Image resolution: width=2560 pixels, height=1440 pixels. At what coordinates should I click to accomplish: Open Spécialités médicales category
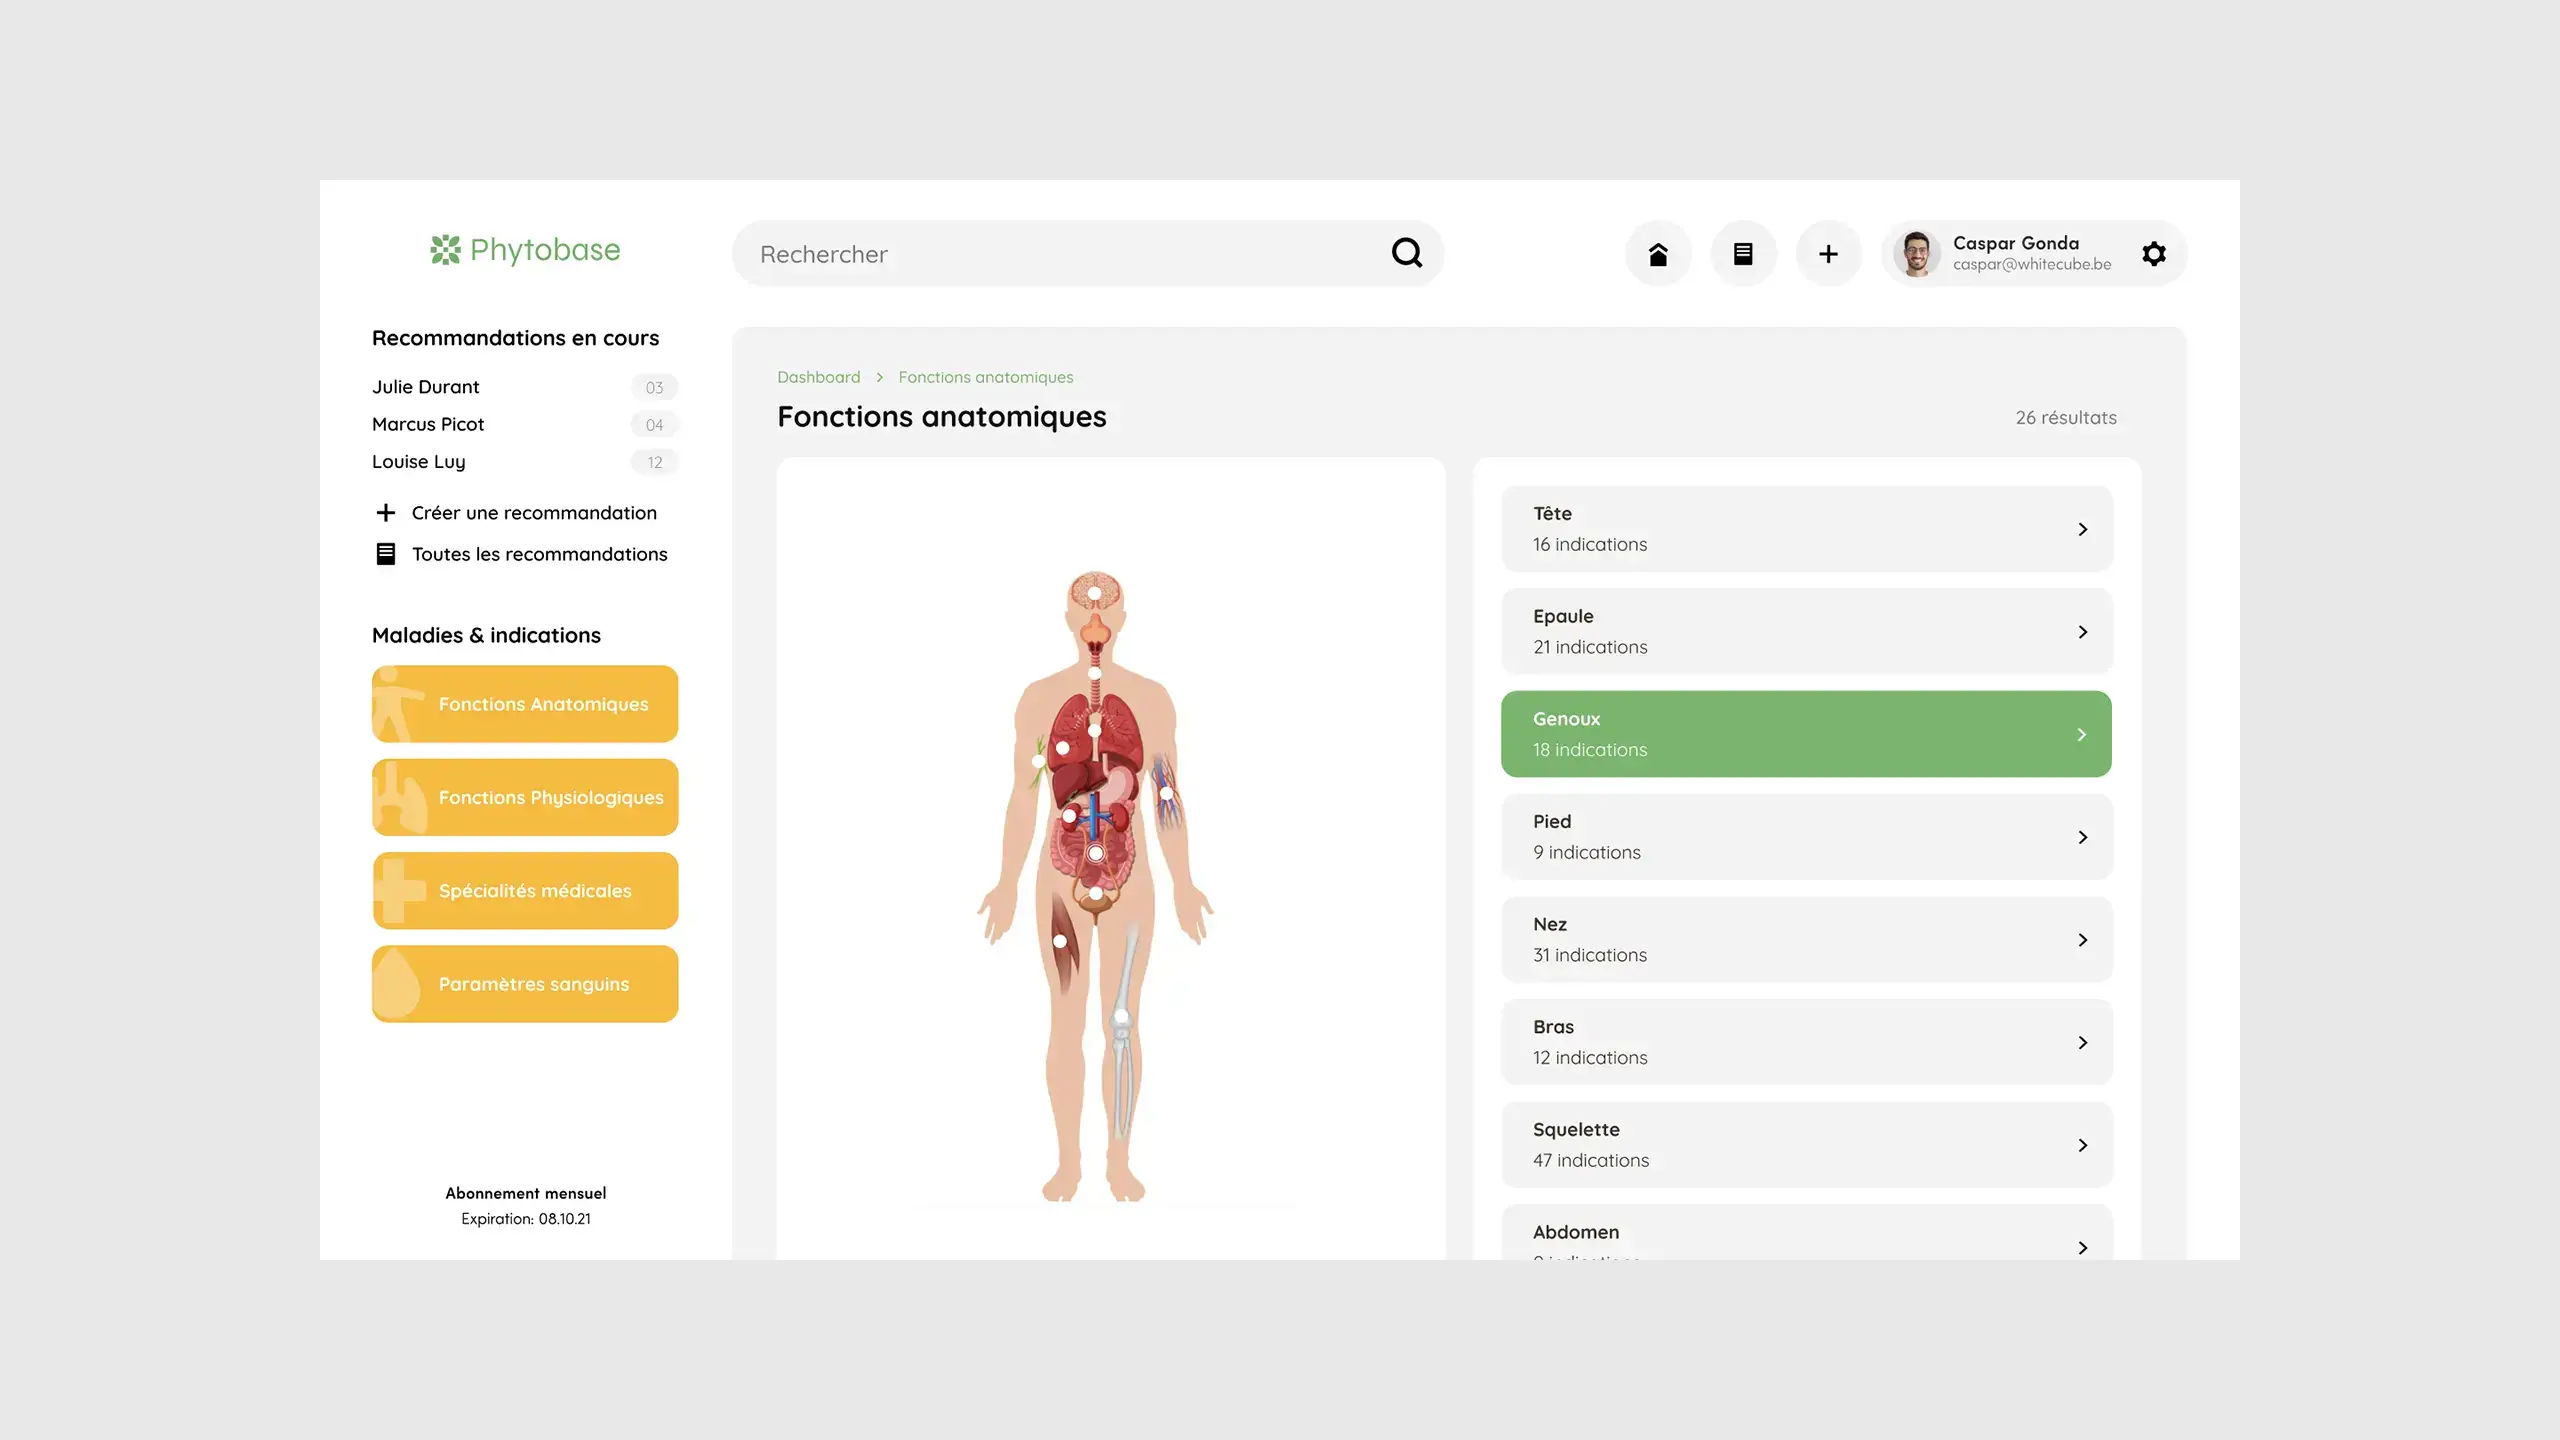click(525, 891)
